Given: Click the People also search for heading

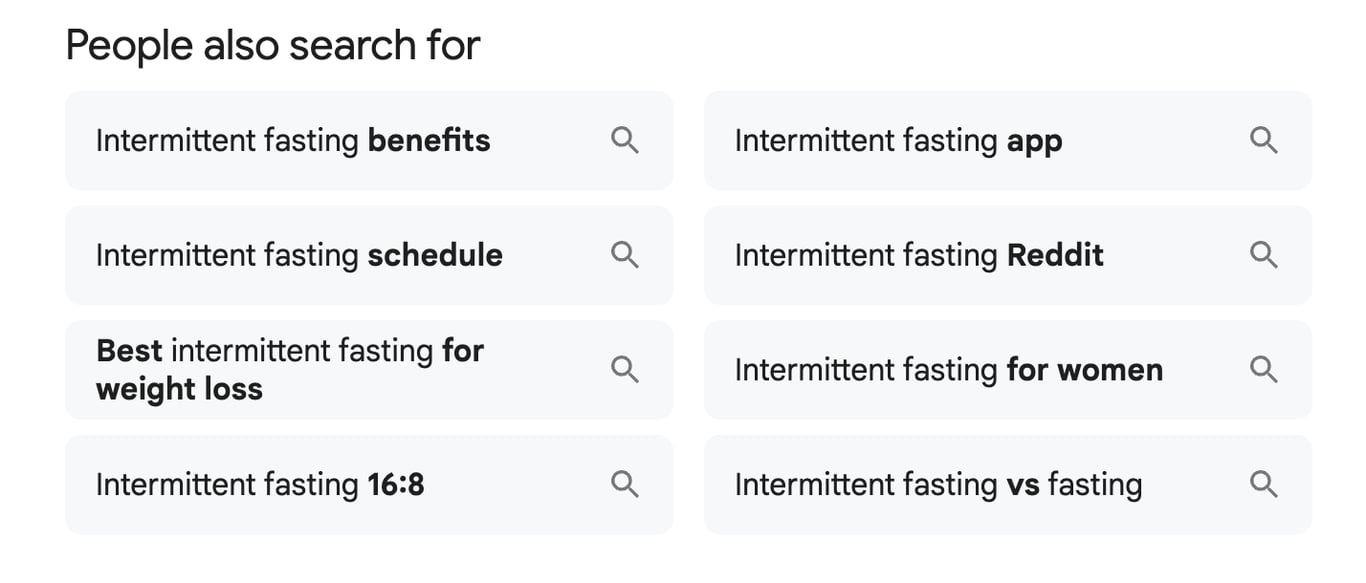Looking at the screenshot, I should [x=272, y=44].
